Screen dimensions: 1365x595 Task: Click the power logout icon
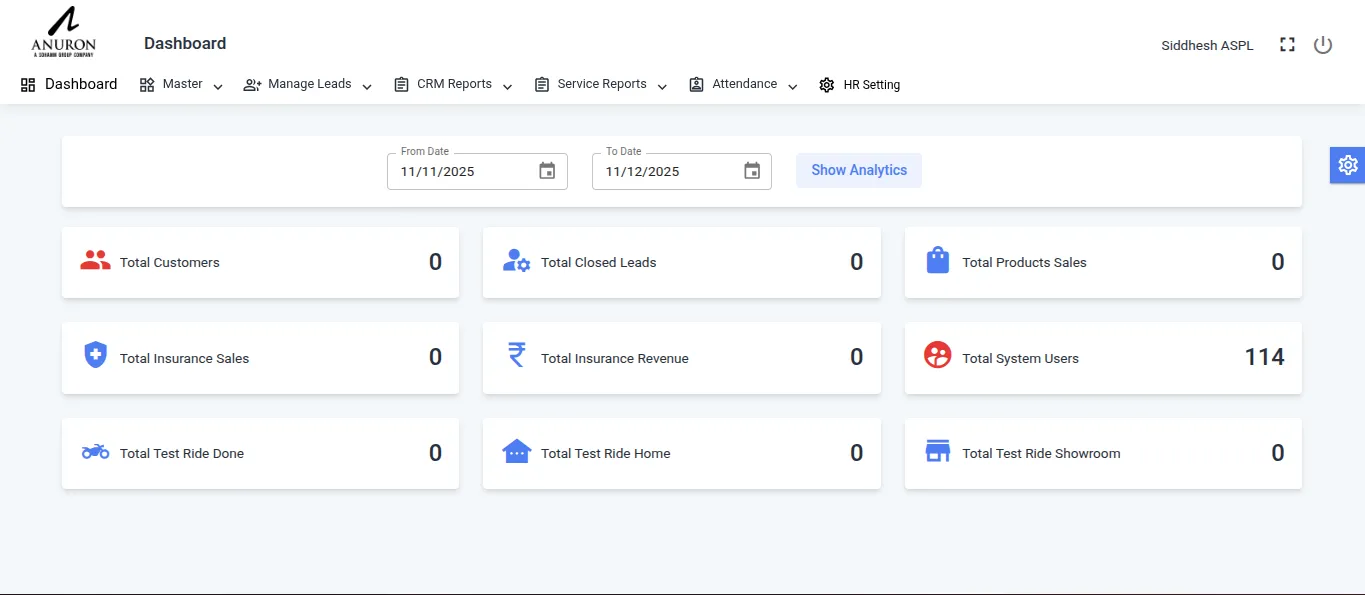click(1322, 44)
